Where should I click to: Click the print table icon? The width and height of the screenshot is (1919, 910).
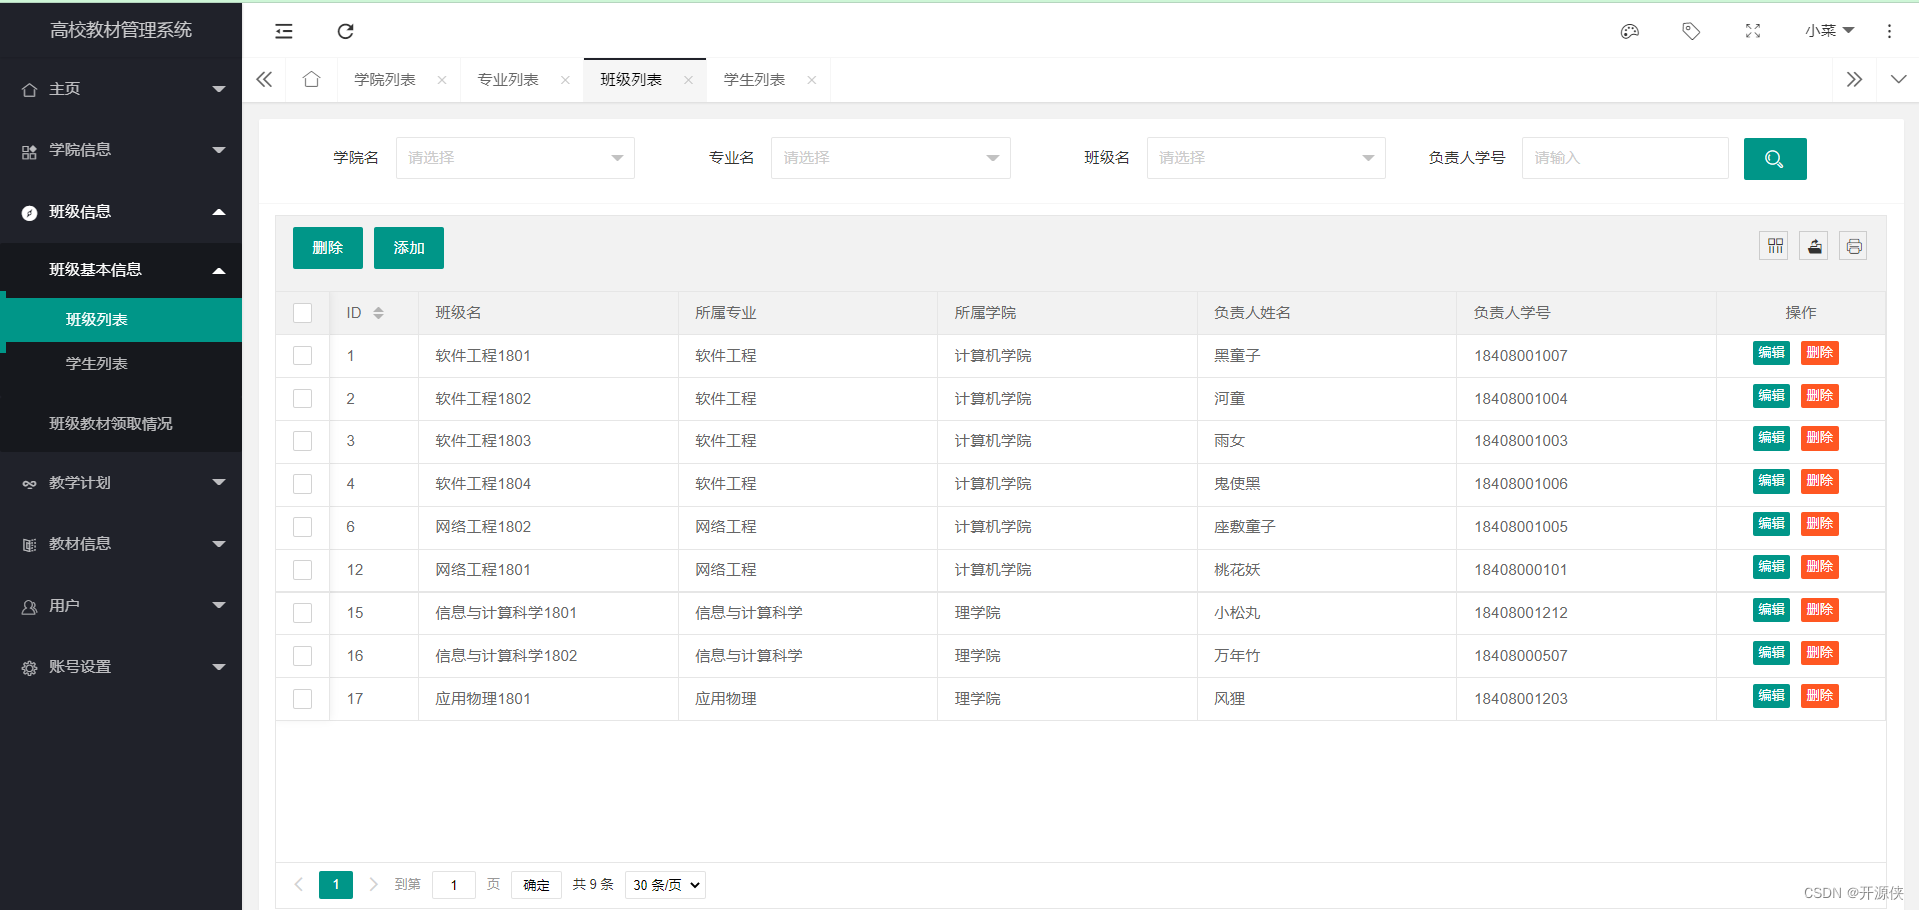click(1853, 246)
